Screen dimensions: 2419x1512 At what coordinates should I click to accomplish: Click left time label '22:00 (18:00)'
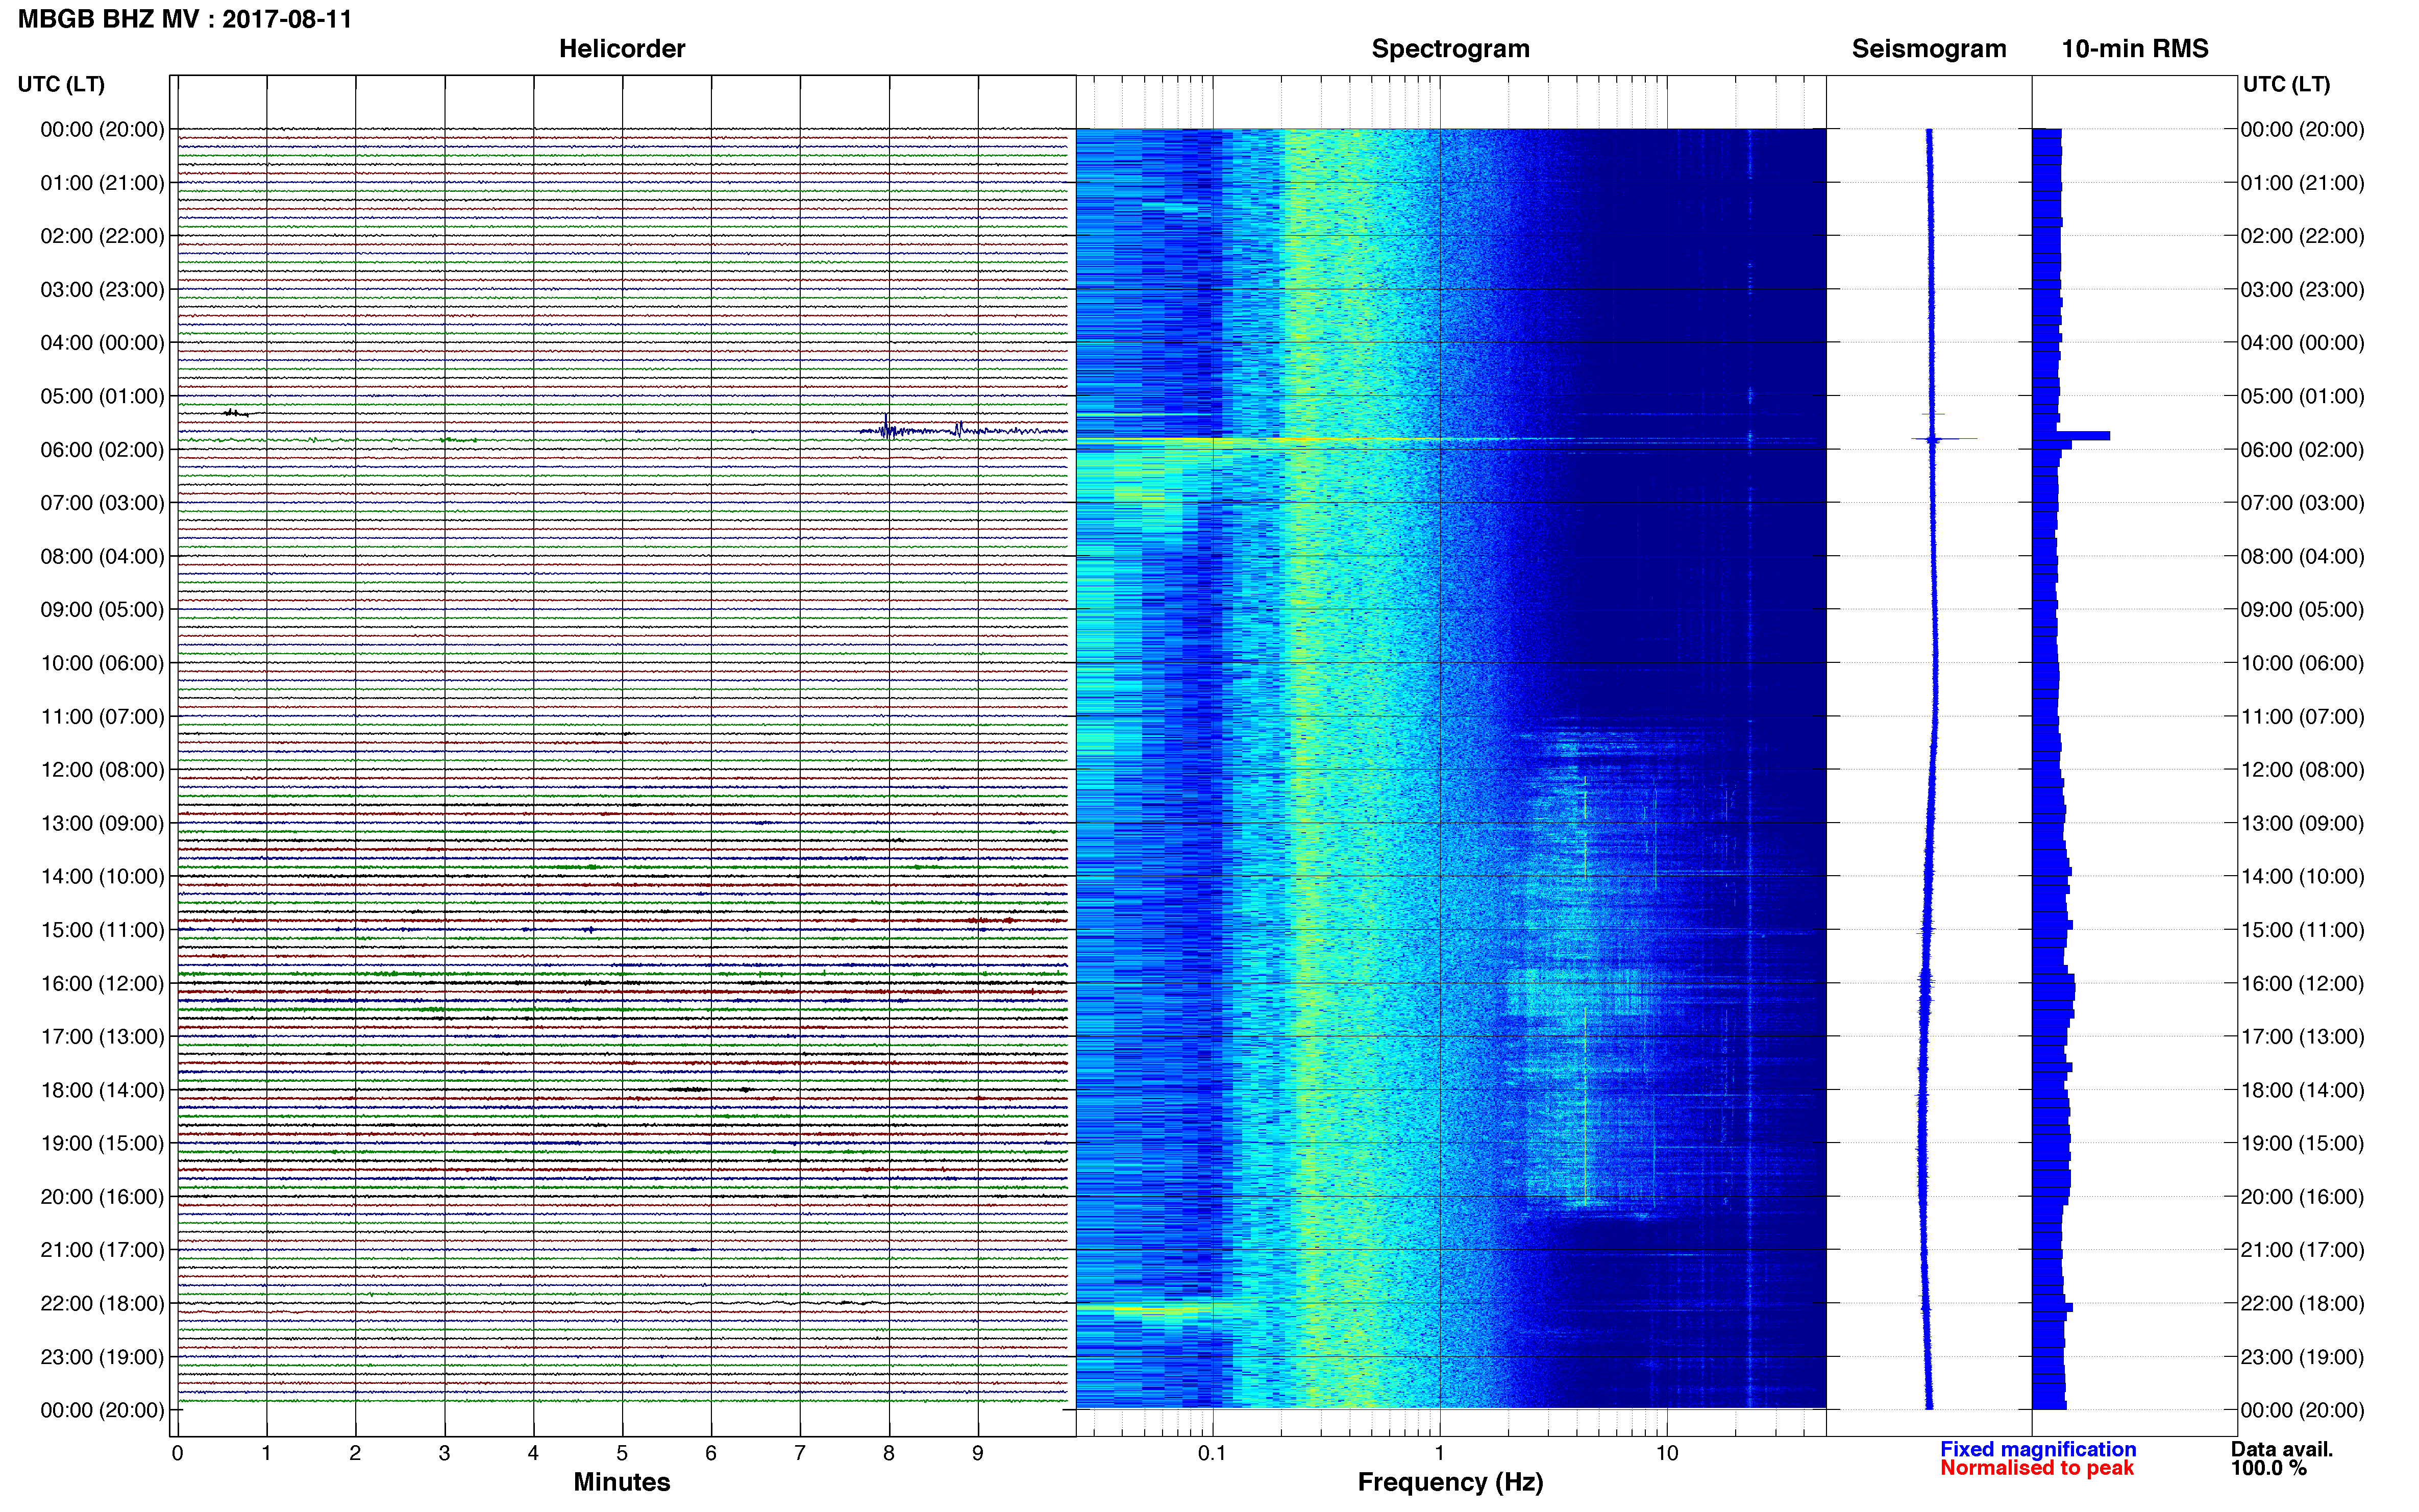pyautogui.click(x=102, y=1304)
